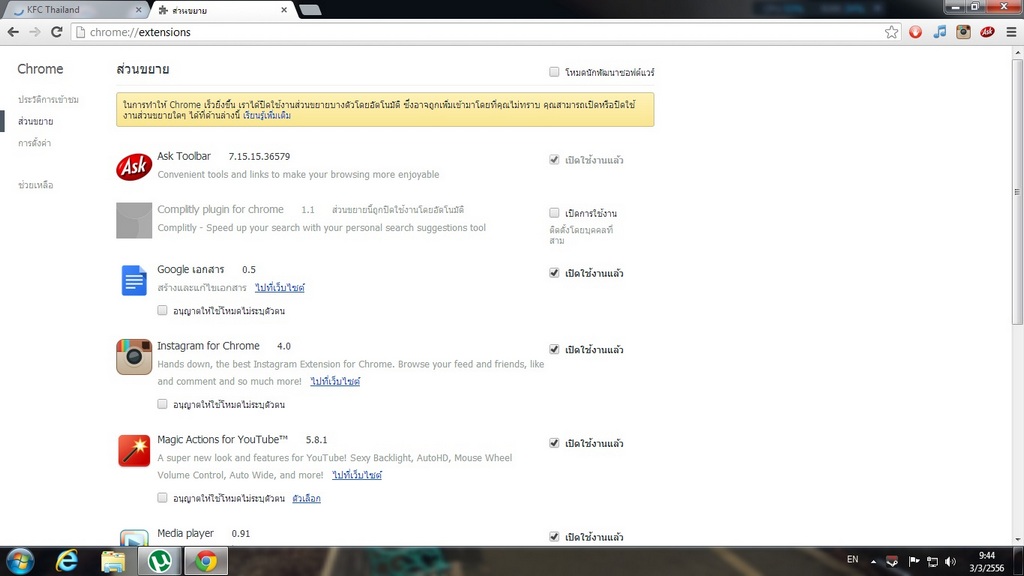The width and height of the screenshot is (1024, 576).
Task: Click the Media player extension name
Action: [185, 534]
